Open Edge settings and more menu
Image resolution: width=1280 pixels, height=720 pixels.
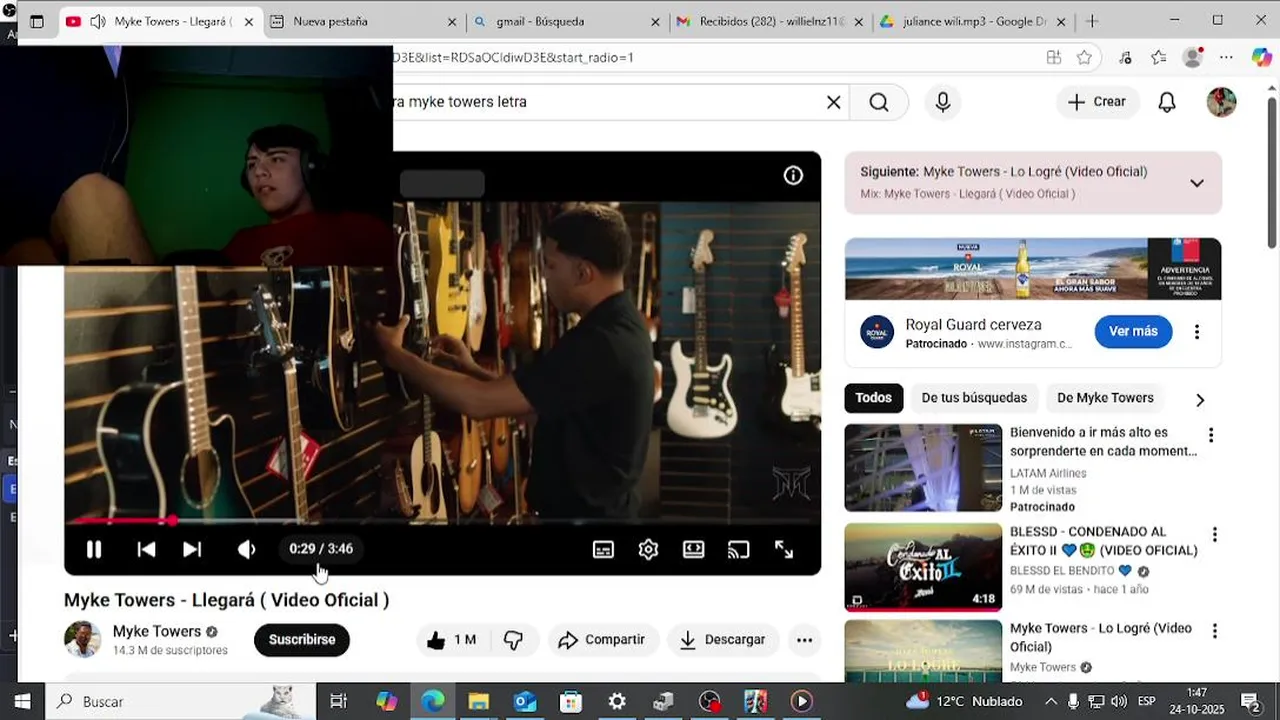(1226, 58)
